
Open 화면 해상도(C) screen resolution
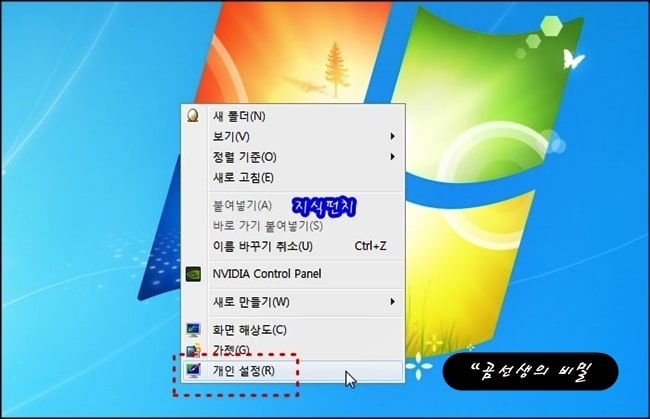[293, 330]
